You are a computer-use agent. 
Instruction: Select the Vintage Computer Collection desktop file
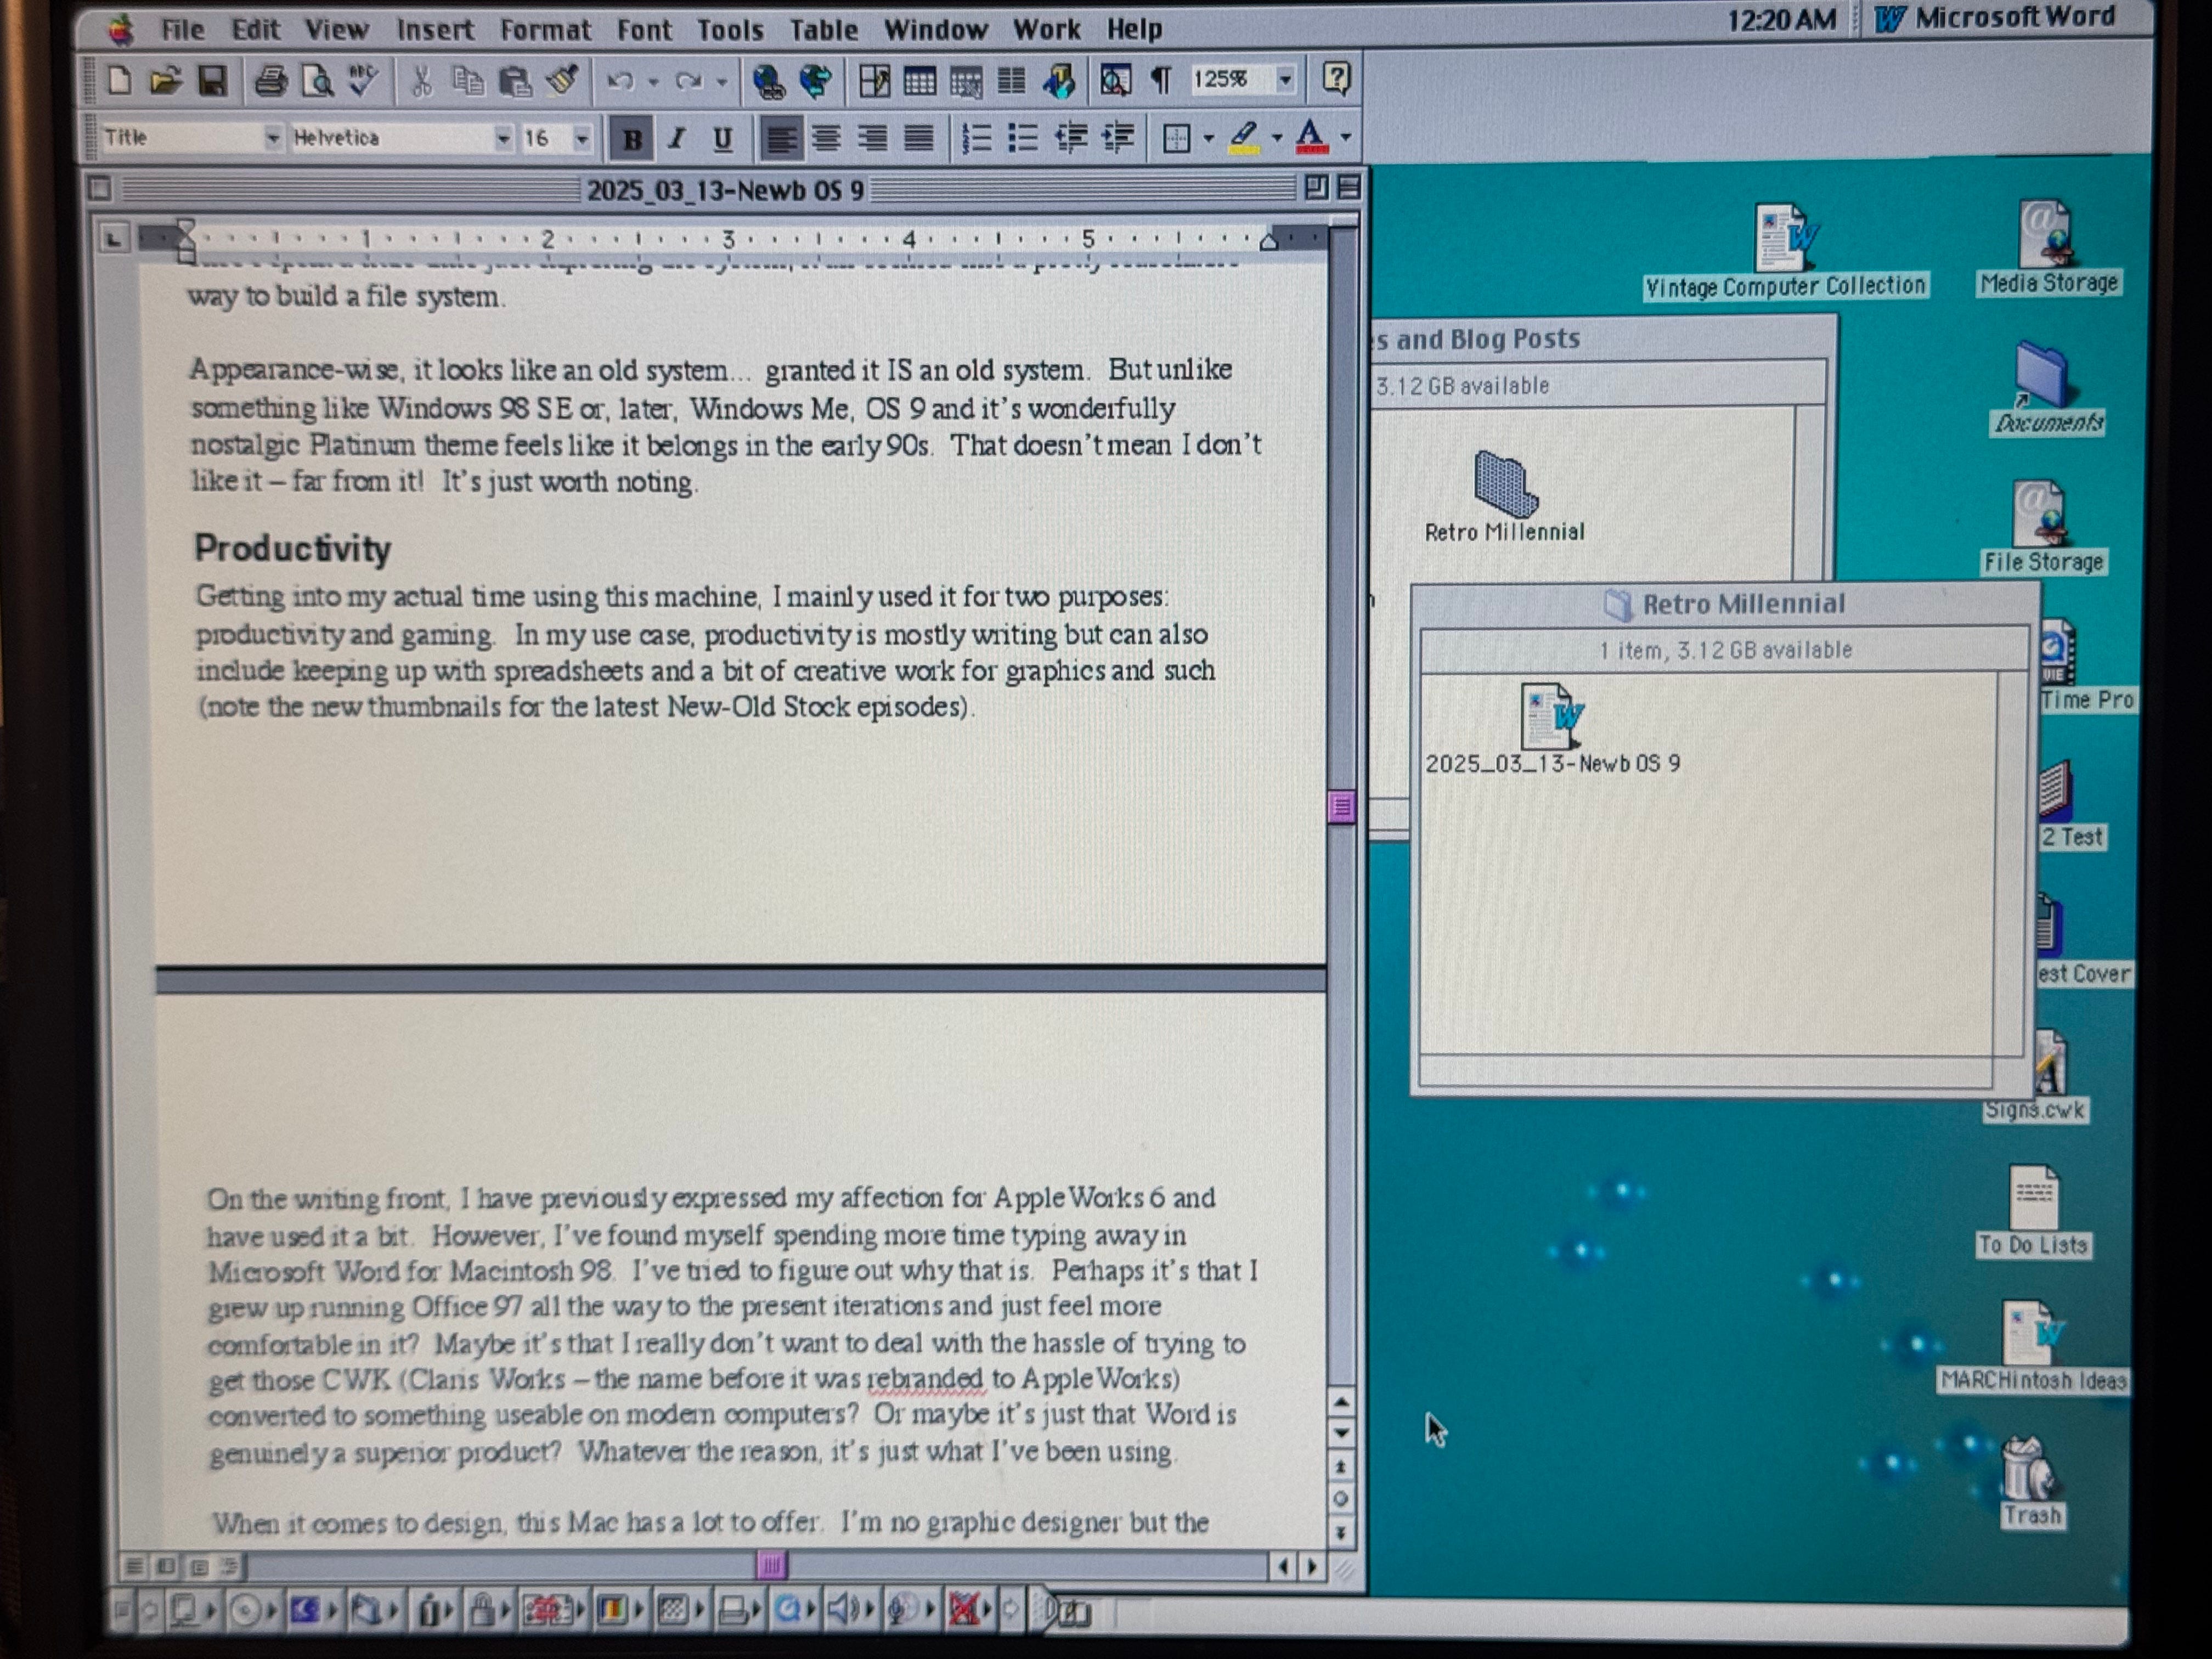point(1786,252)
